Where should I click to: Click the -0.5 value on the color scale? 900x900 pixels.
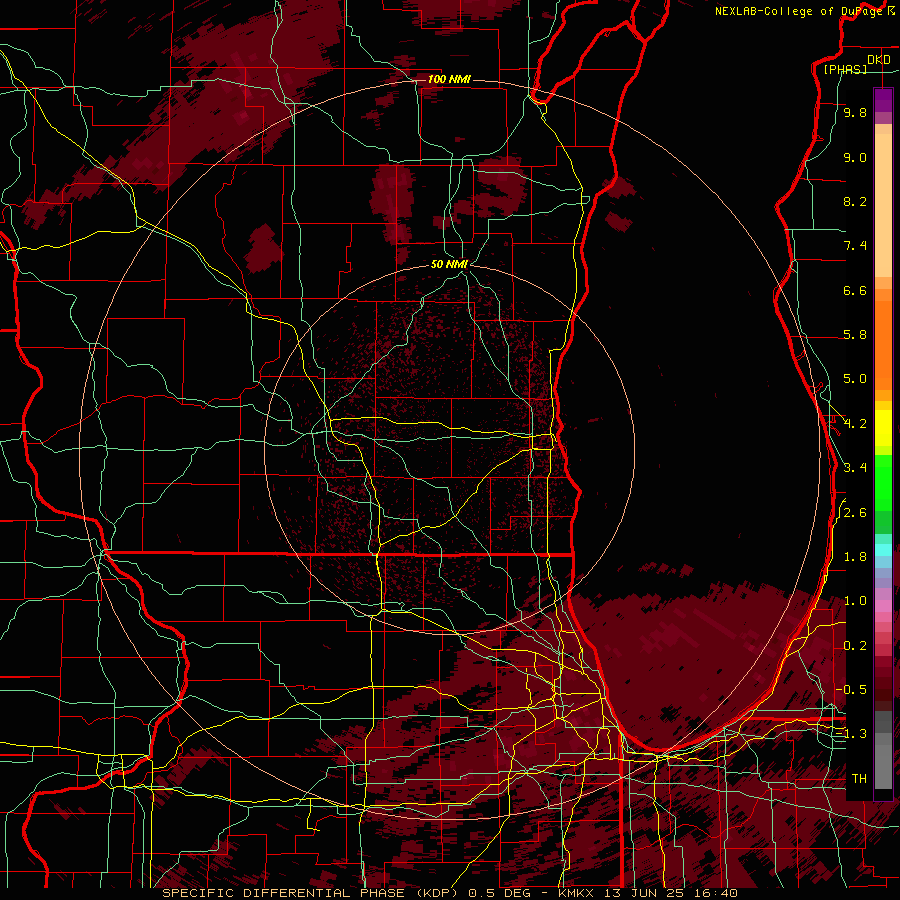(x=851, y=689)
